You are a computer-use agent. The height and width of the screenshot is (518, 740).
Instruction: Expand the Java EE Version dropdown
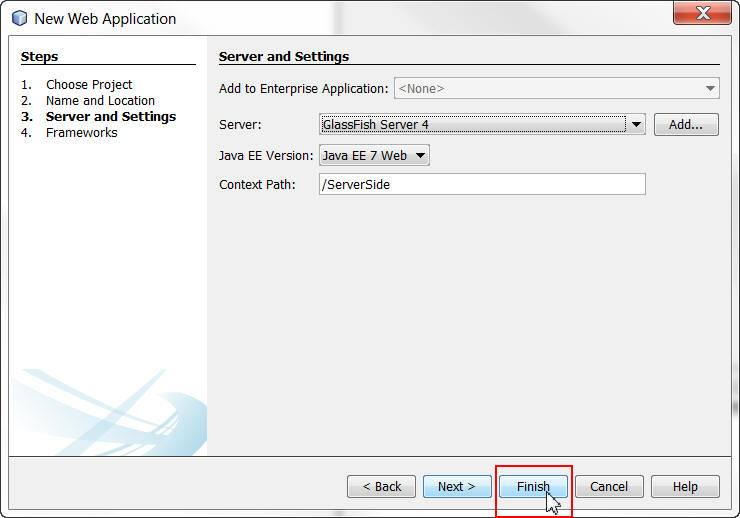click(x=421, y=155)
